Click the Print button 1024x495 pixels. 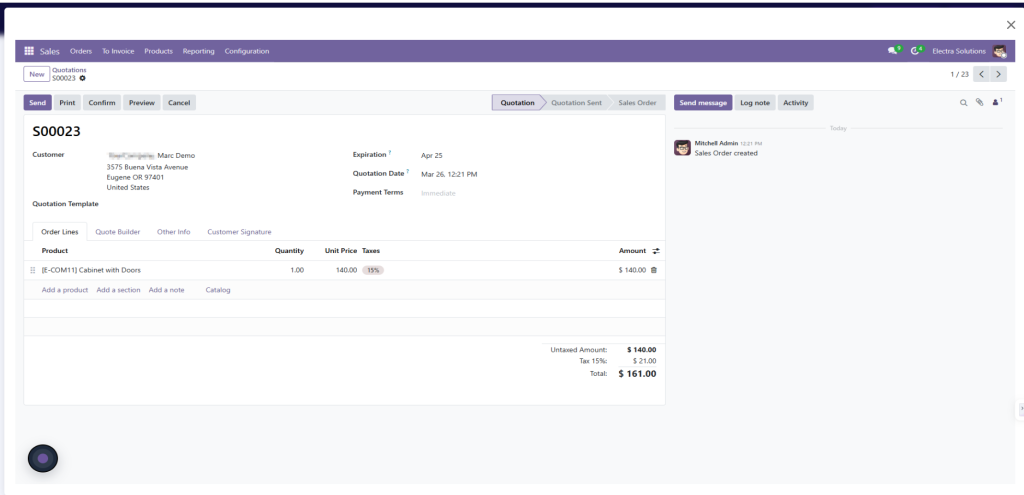click(x=67, y=103)
